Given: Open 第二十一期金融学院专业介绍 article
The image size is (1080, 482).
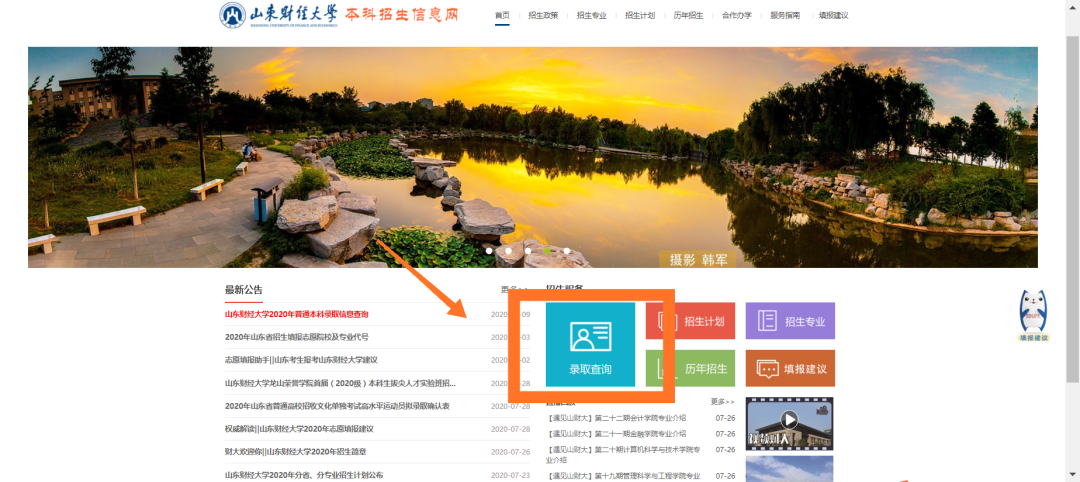Looking at the screenshot, I should point(616,434).
